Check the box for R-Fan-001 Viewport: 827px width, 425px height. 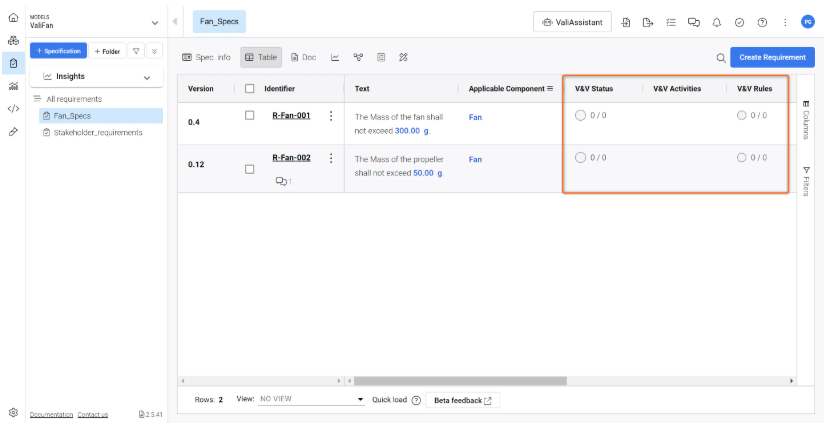point(250,115)
